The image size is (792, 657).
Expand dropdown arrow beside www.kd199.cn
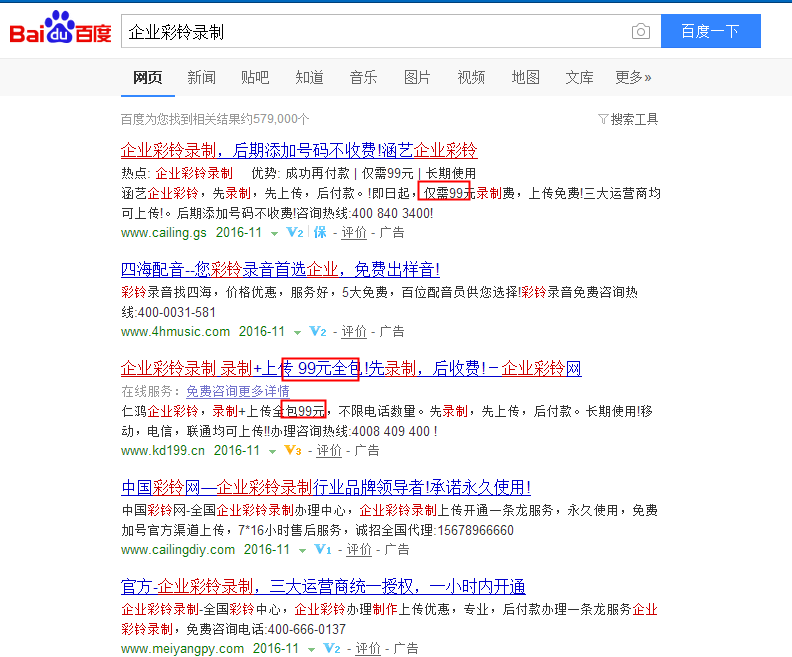click(x=272, y=451)
